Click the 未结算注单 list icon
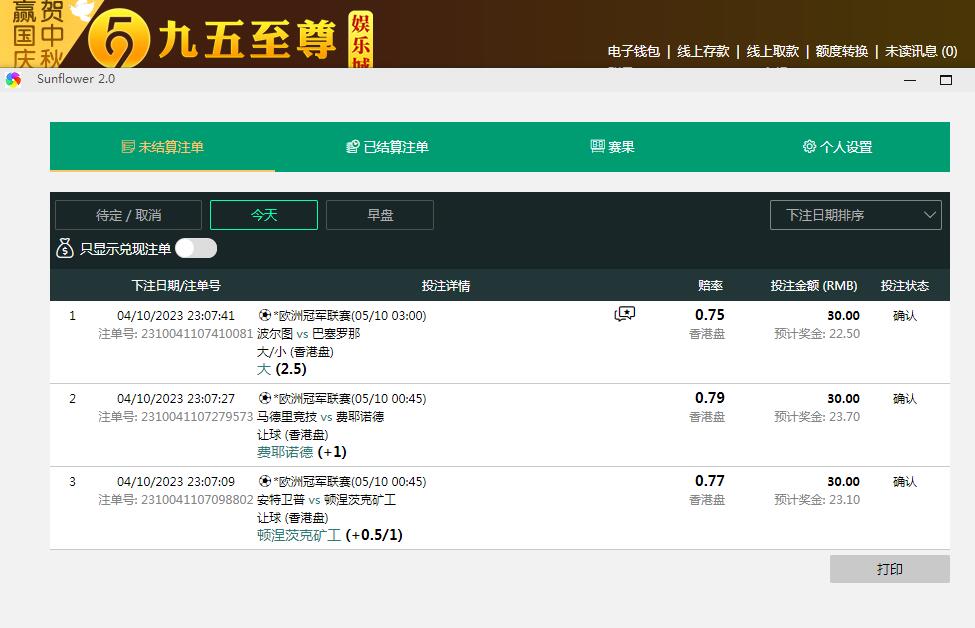Viewport: 975px width, 628px height. pos(127,147)
